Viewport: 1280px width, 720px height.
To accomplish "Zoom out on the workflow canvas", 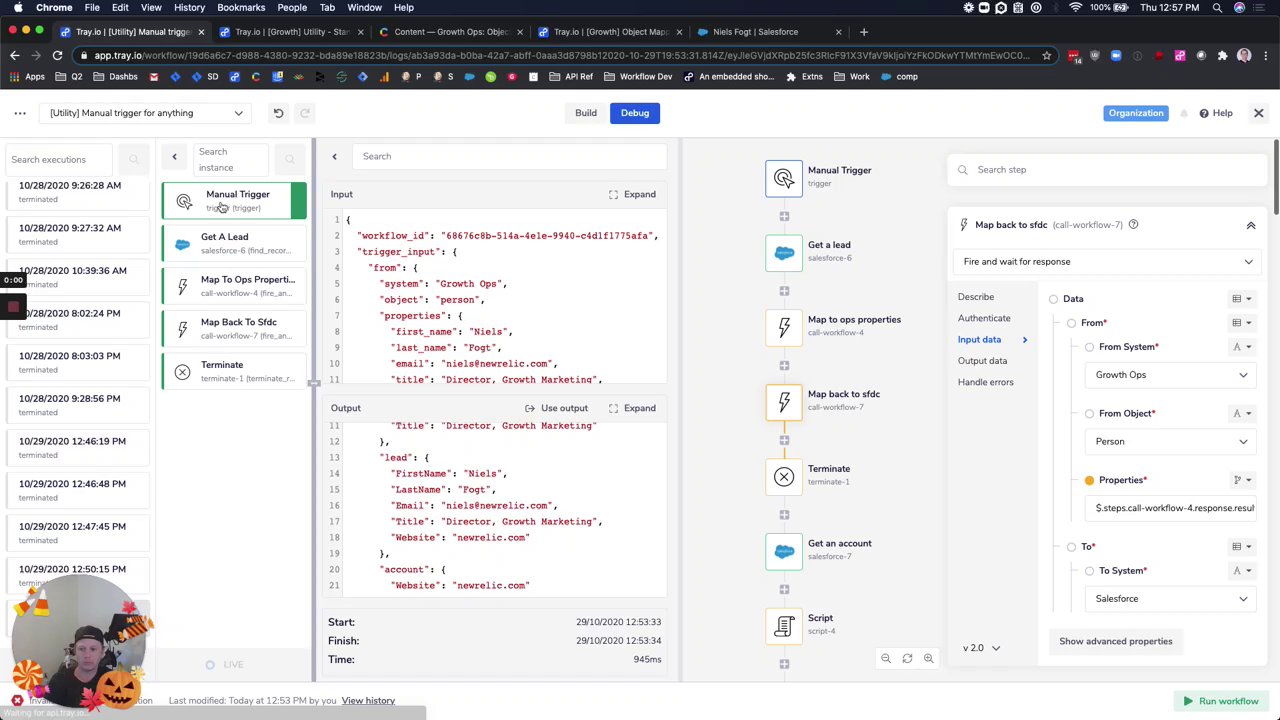I will (886, 659).
